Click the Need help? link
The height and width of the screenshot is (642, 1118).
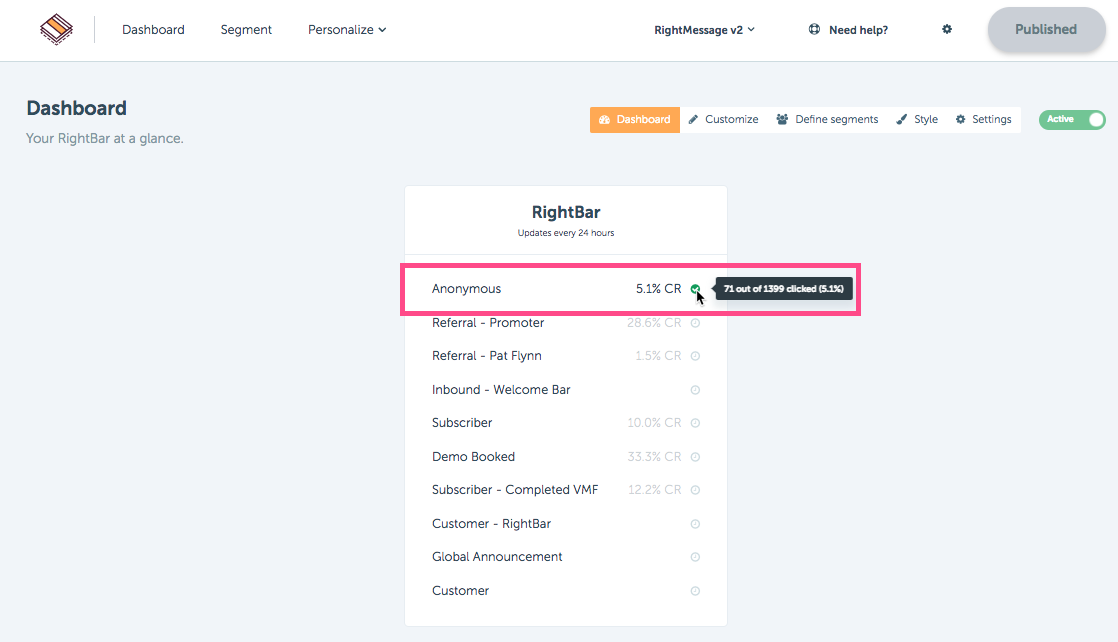tap(848, 30)
